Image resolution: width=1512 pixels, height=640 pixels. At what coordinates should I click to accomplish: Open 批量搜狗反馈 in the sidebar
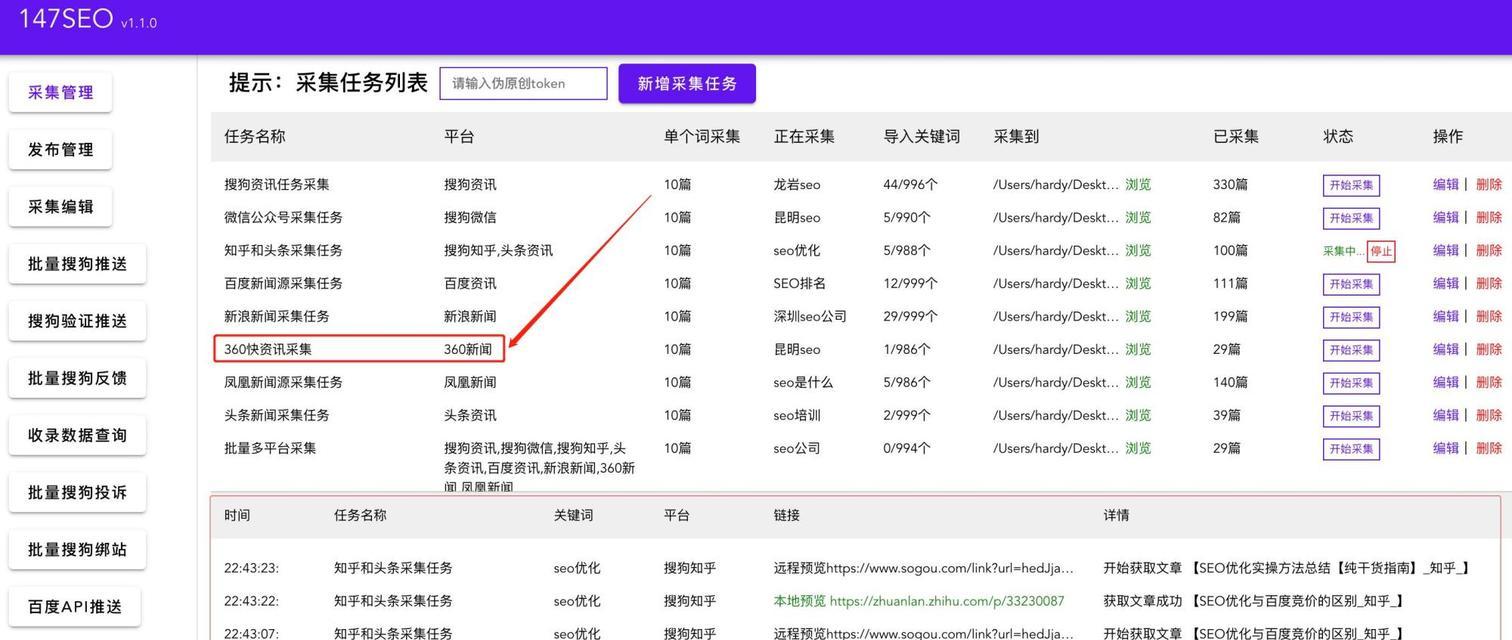[77, 378]
